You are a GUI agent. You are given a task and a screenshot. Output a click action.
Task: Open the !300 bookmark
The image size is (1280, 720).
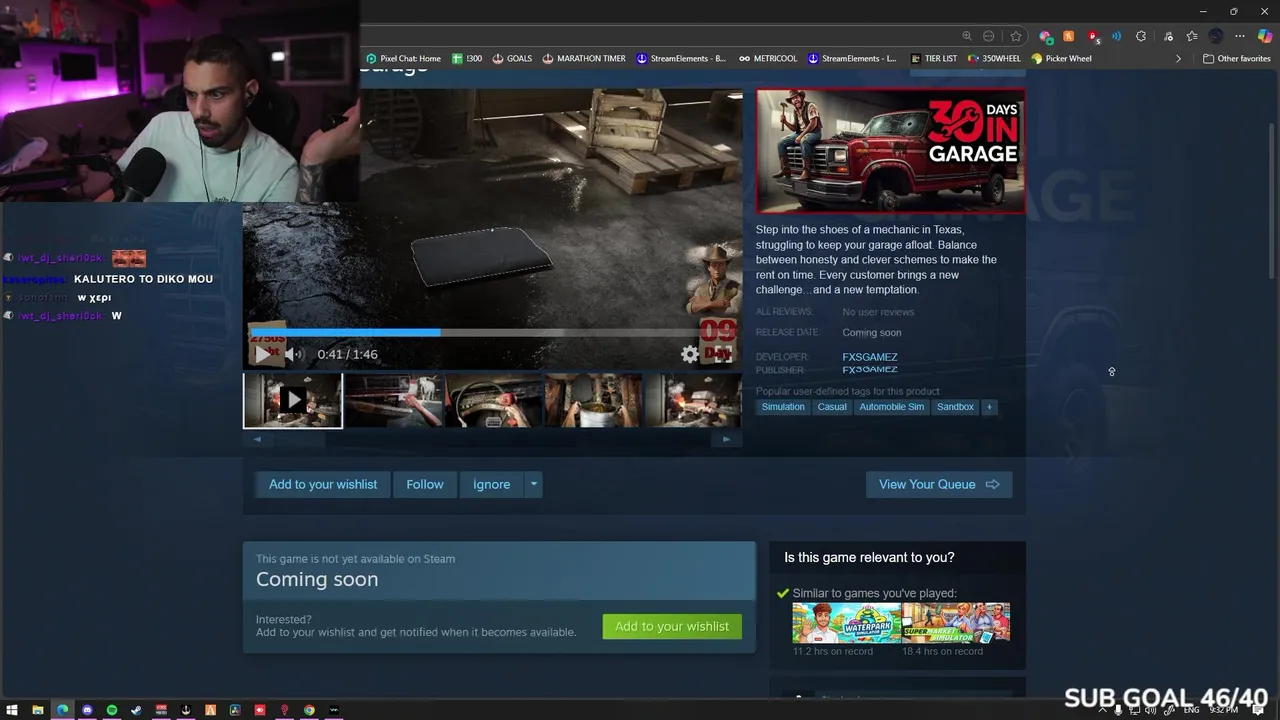click(x=467, y=58)
